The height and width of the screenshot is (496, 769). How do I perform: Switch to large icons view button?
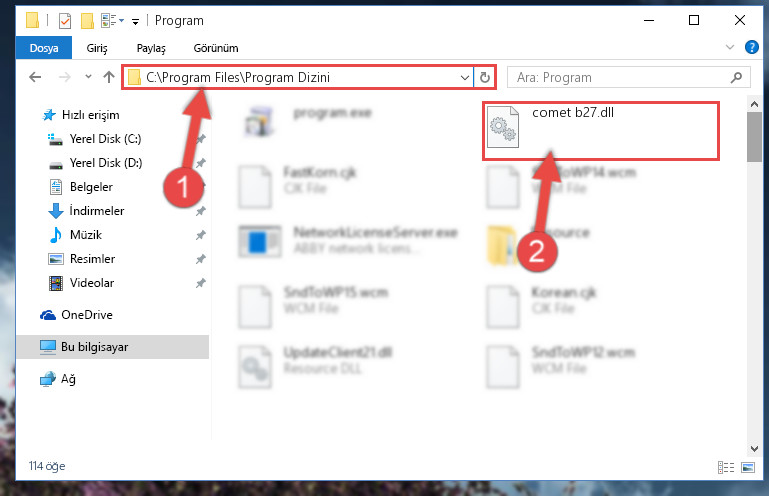748,467
